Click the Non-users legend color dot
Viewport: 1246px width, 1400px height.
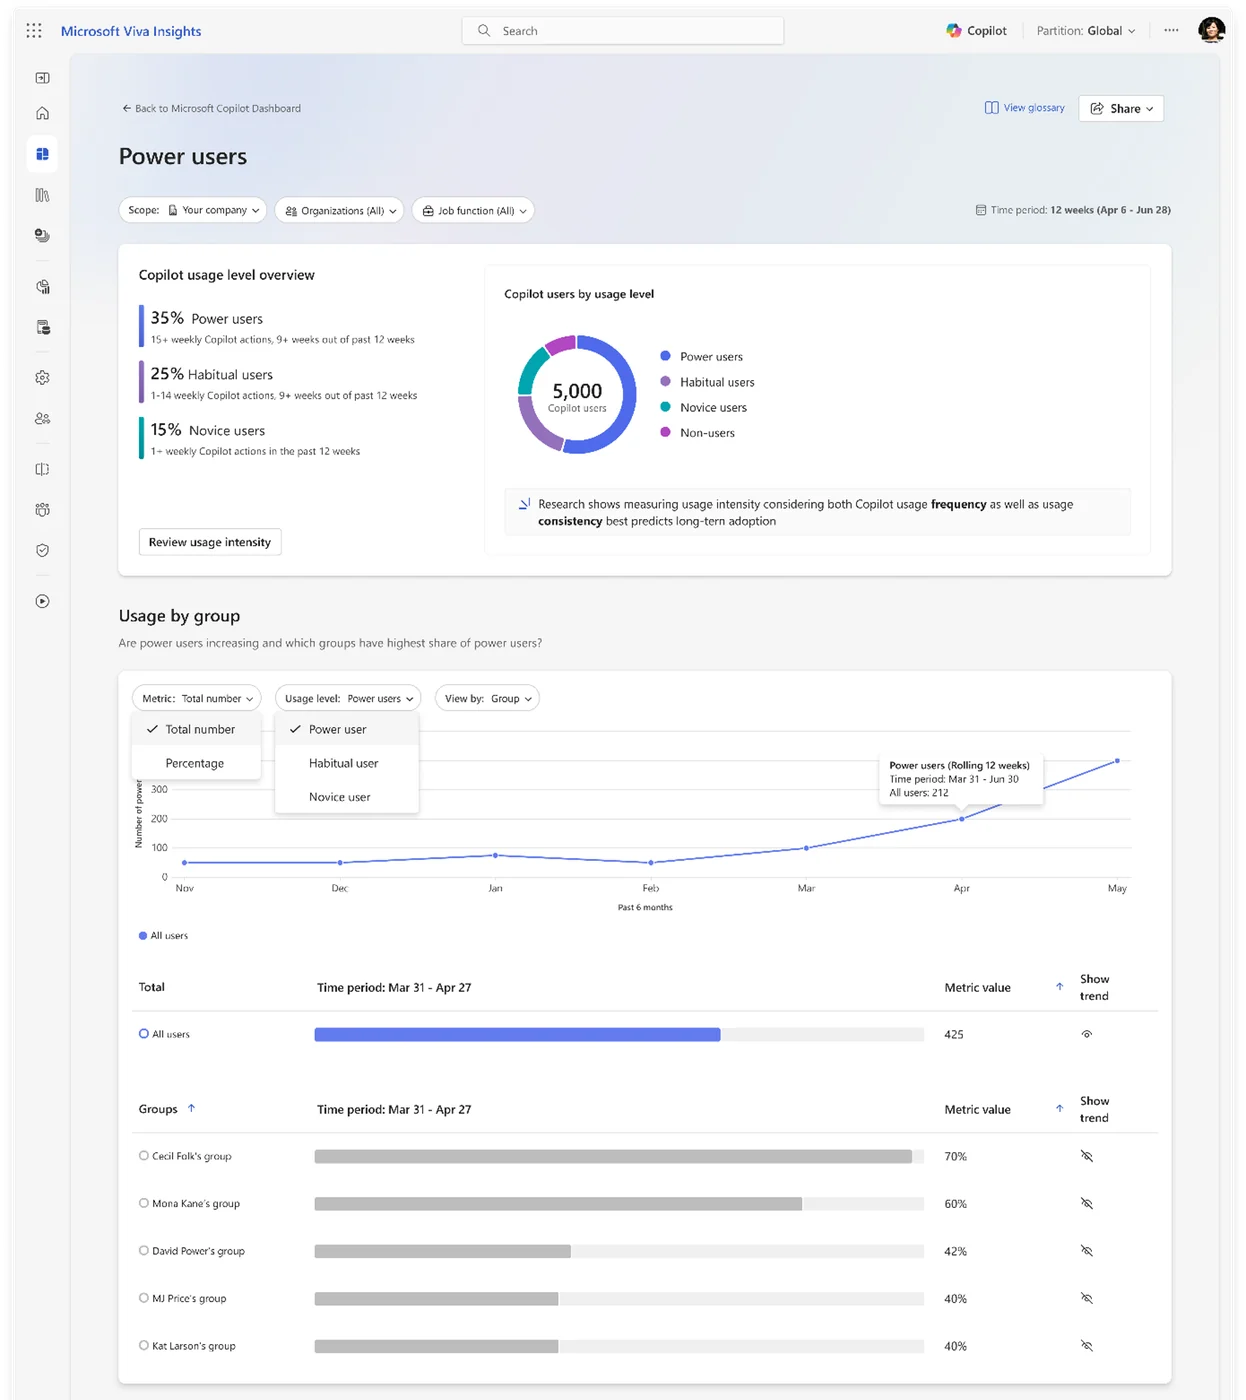pos(665,432)
